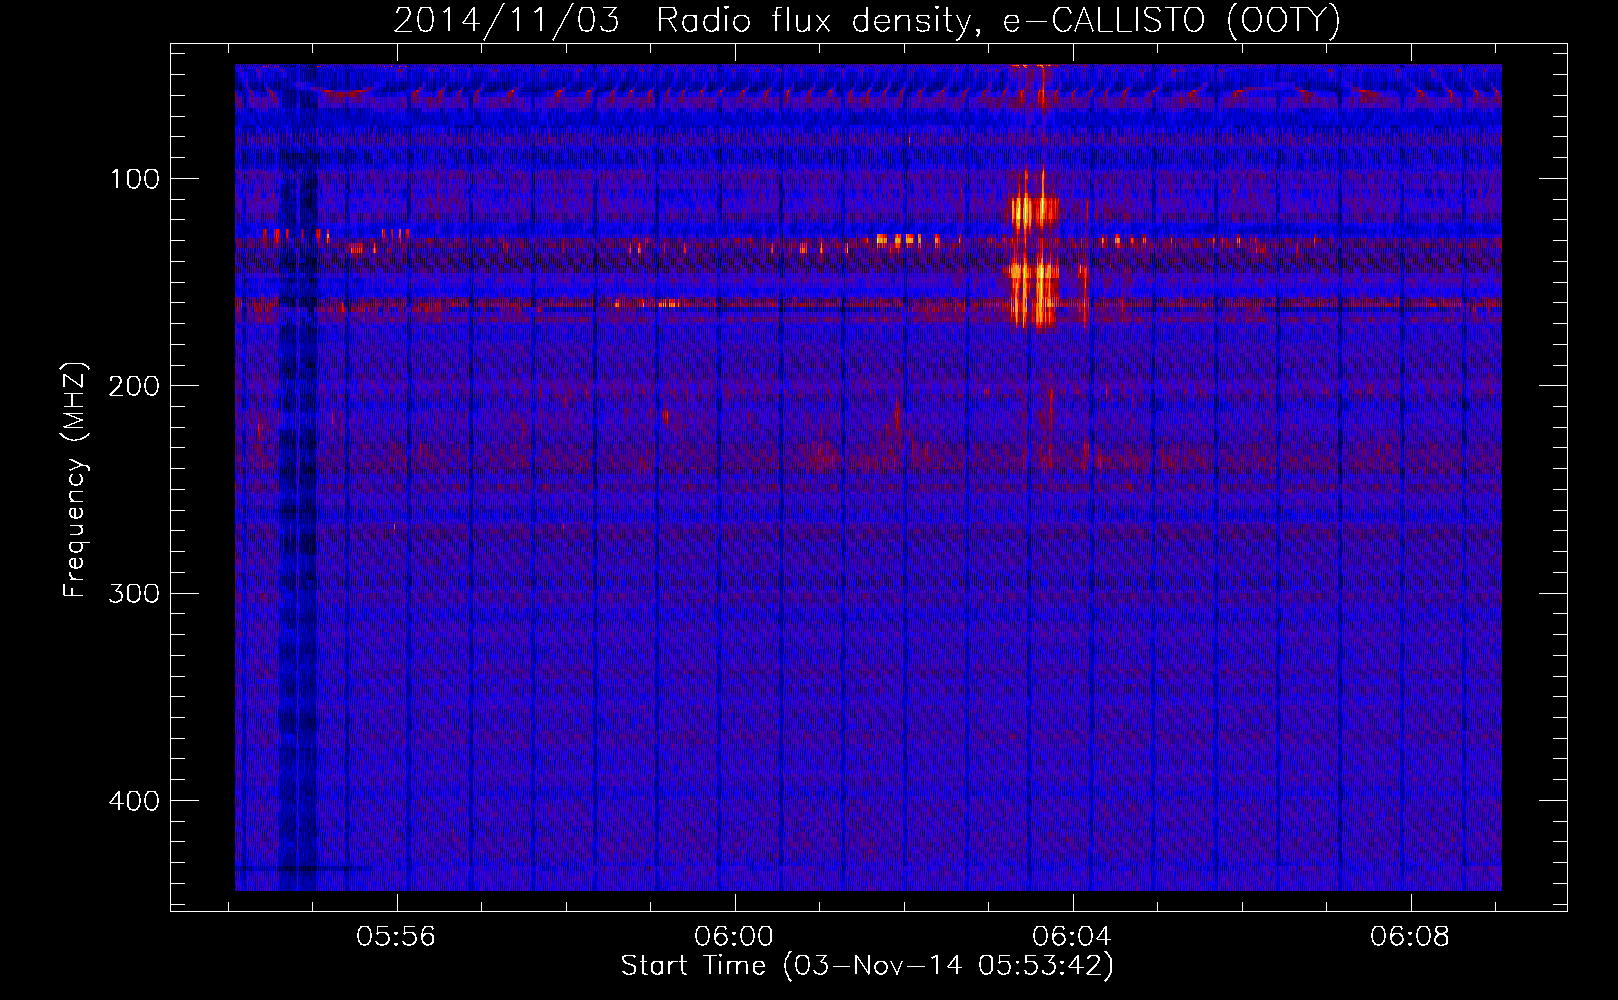Click the 06:08 time axis label
Viewport: 1618px width, 1000px height.
point(1411,937)
